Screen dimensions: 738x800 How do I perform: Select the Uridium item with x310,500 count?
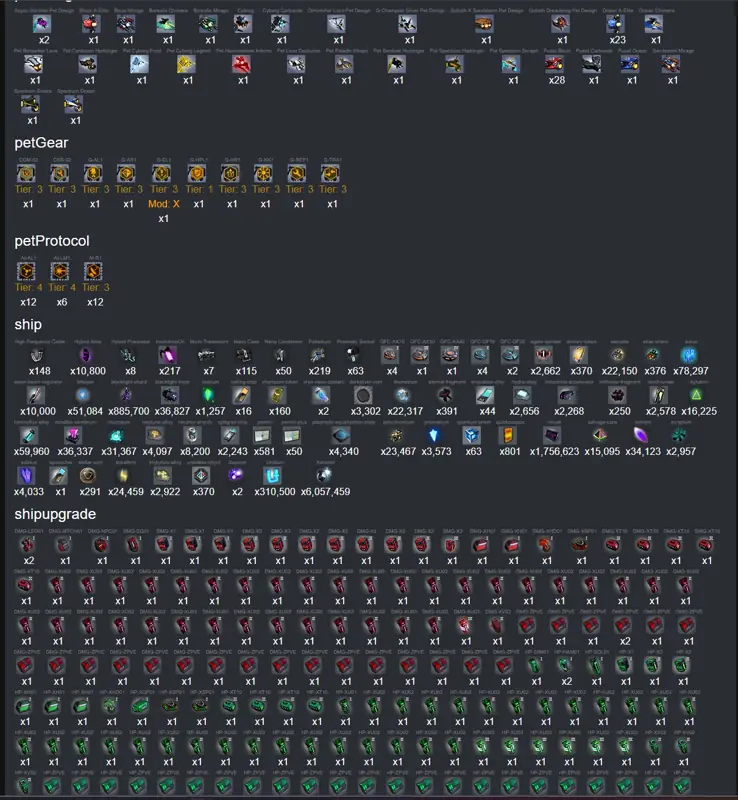coord(273,476)
